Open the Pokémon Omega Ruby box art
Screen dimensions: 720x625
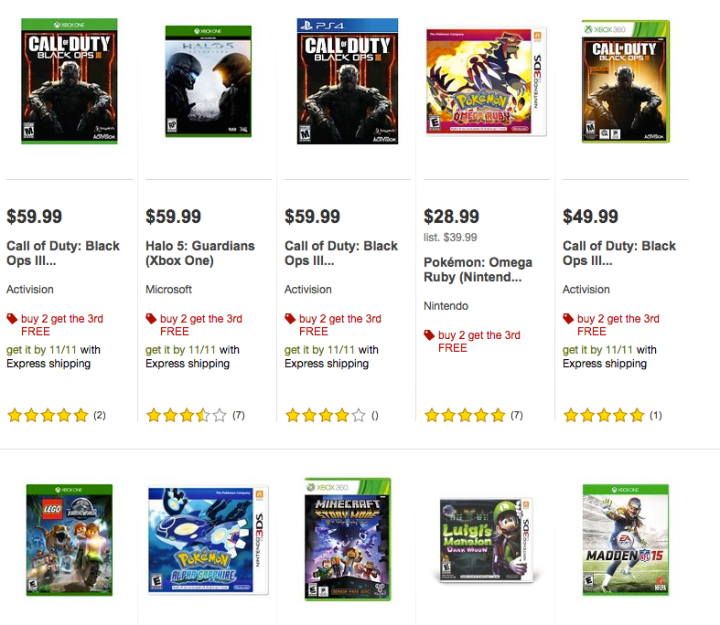(486, 82)
